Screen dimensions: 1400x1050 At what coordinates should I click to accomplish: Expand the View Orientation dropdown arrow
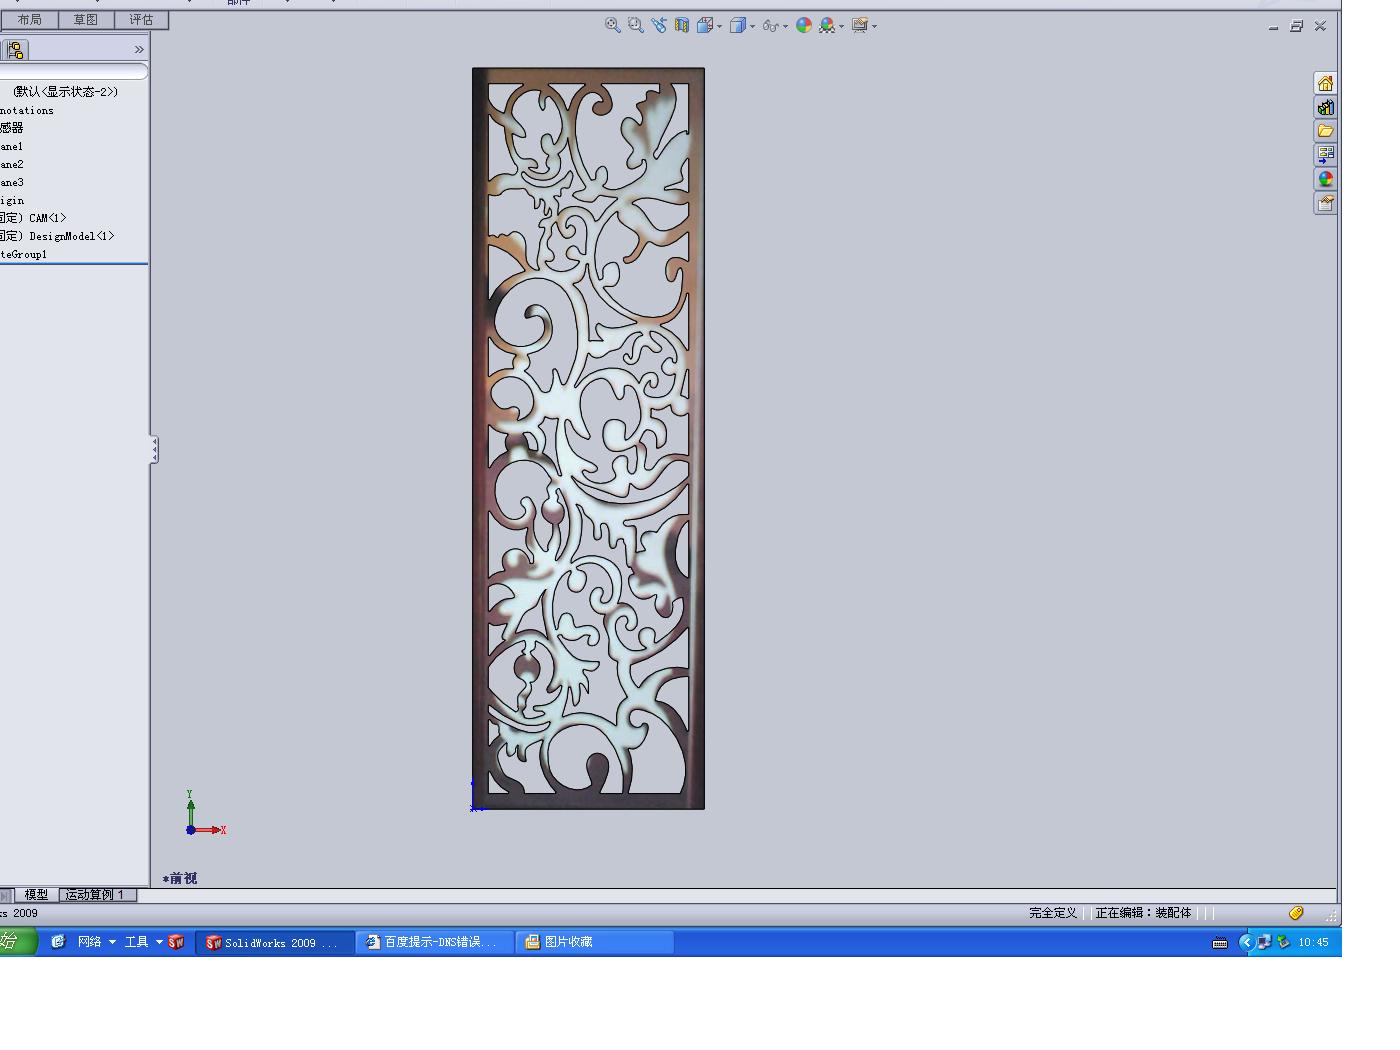click(719, 27)
